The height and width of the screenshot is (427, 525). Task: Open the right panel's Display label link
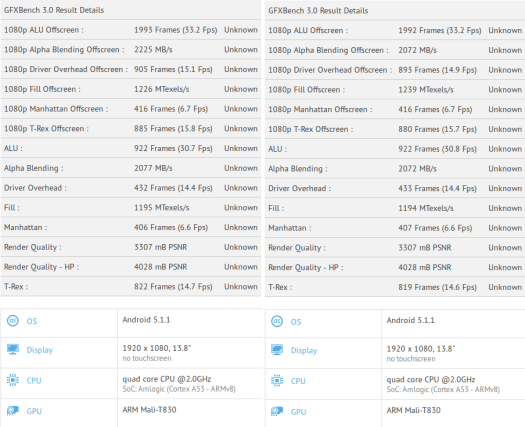coord(304,351)
